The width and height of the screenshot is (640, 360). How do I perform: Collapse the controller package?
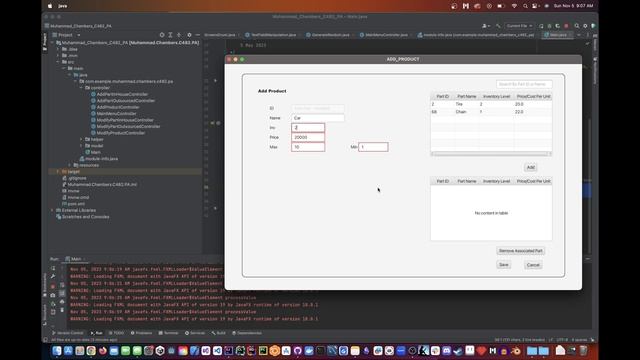(x=81, y=88)
